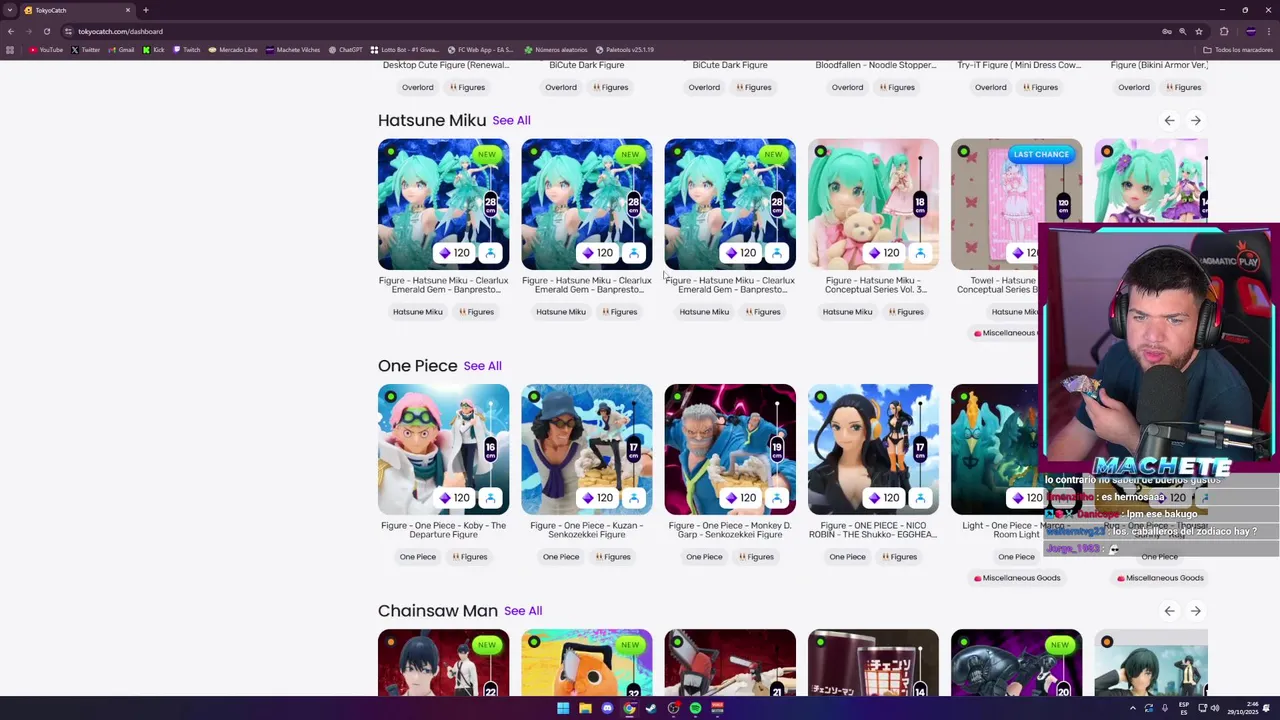The width and height of the screenshot is (1280, 720).
Task: Open the Chrome three-dot menu
Action: coord(1269,31)
